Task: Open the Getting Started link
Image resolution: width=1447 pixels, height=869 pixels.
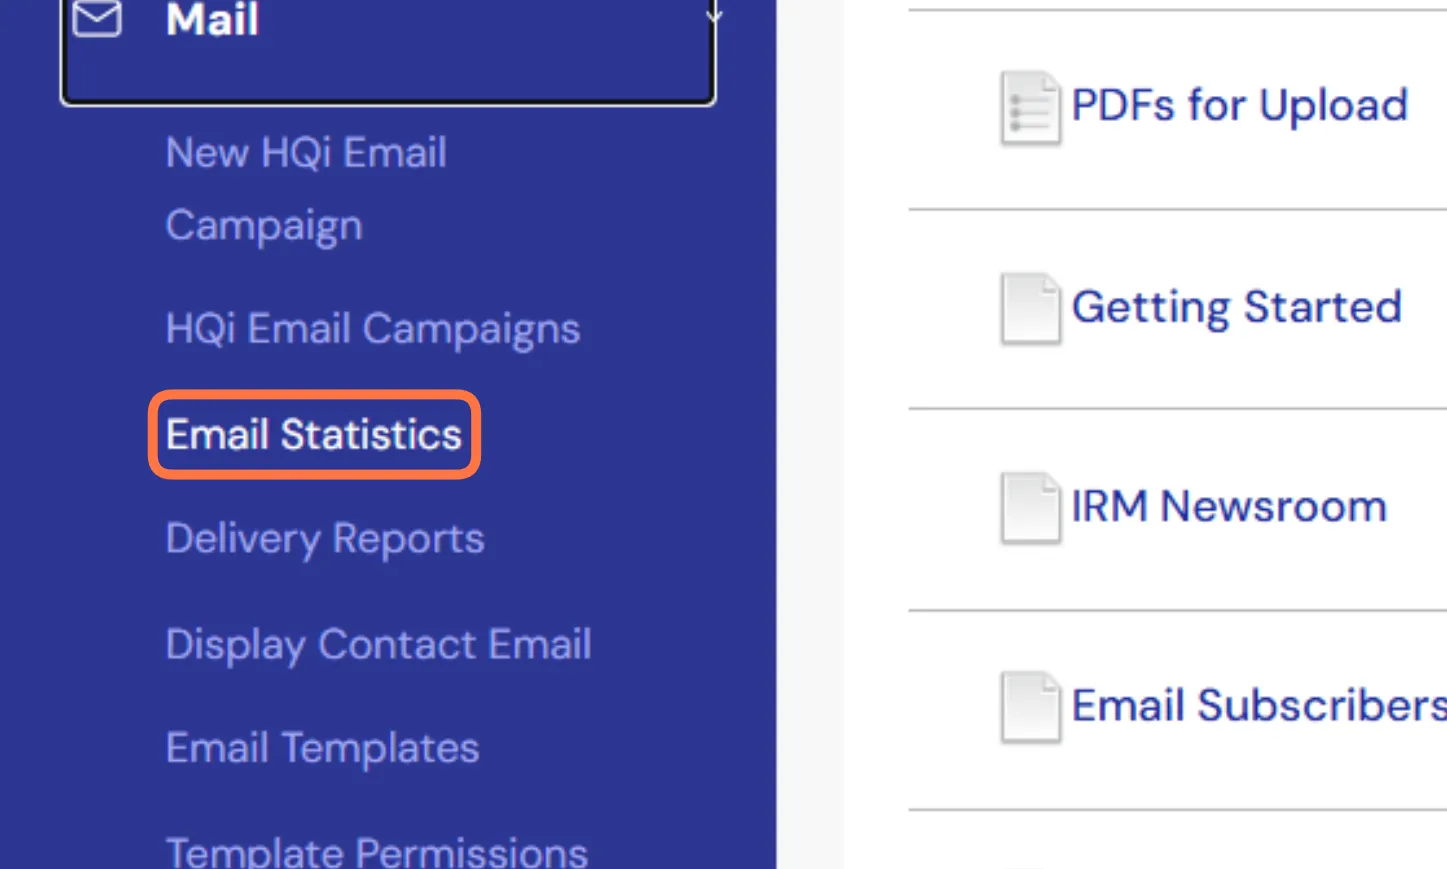Action: coord(1236,307)
